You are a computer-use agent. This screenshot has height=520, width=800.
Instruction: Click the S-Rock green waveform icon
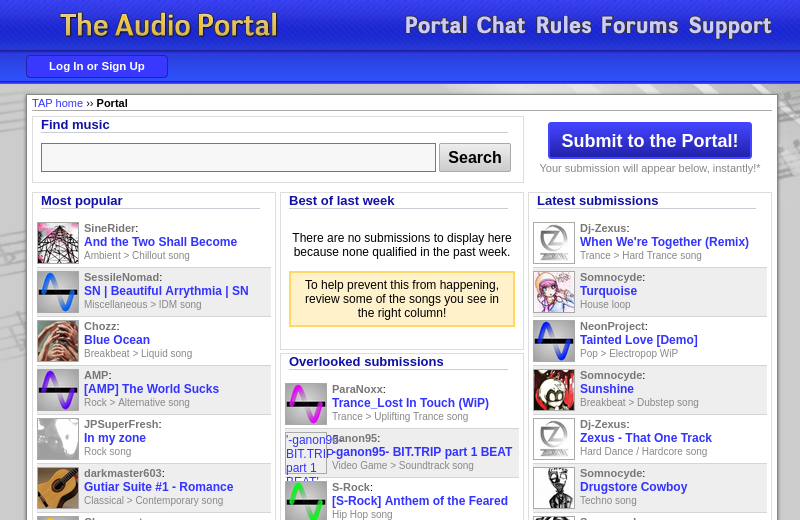click(x=306, y=501)
